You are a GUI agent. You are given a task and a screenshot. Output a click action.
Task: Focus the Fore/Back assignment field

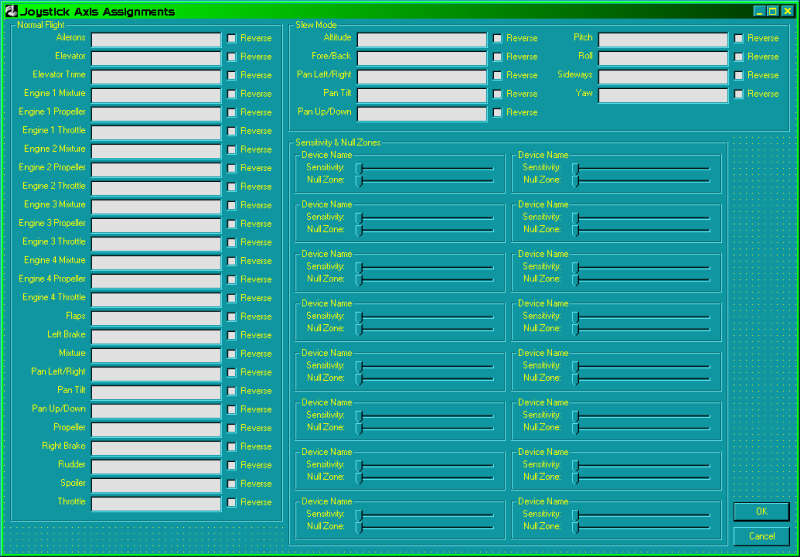point(422,58)
